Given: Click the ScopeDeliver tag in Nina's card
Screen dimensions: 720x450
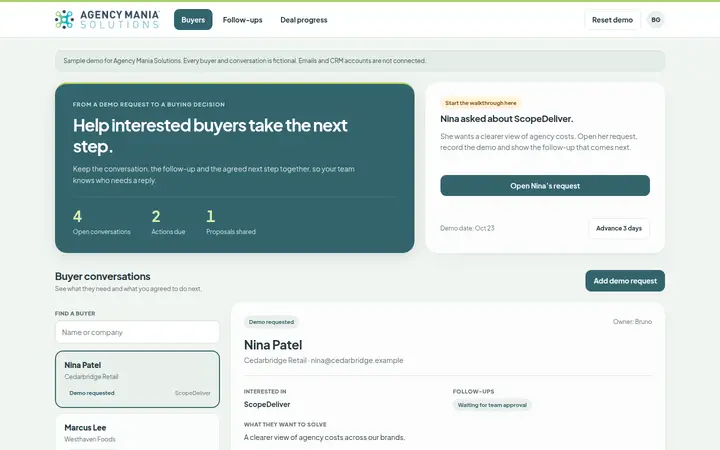Looking at the screenshot, I should (192, 393).
